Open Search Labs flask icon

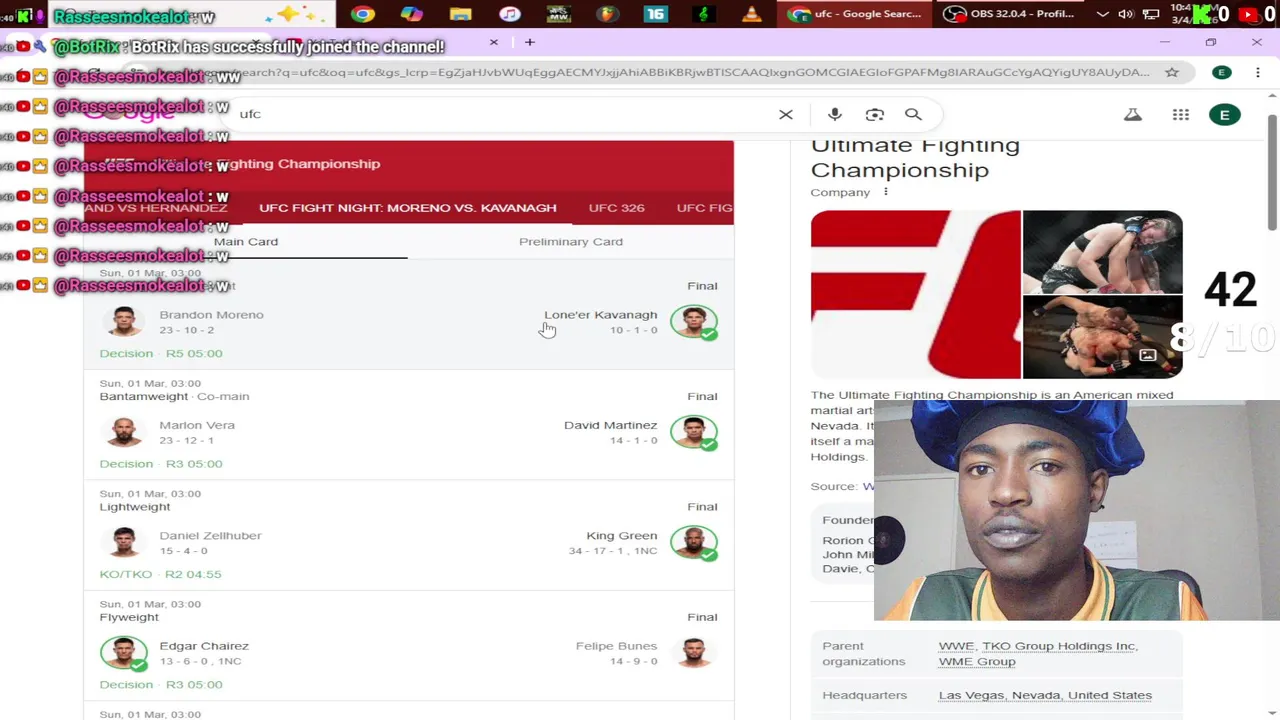click(1133, 114)
